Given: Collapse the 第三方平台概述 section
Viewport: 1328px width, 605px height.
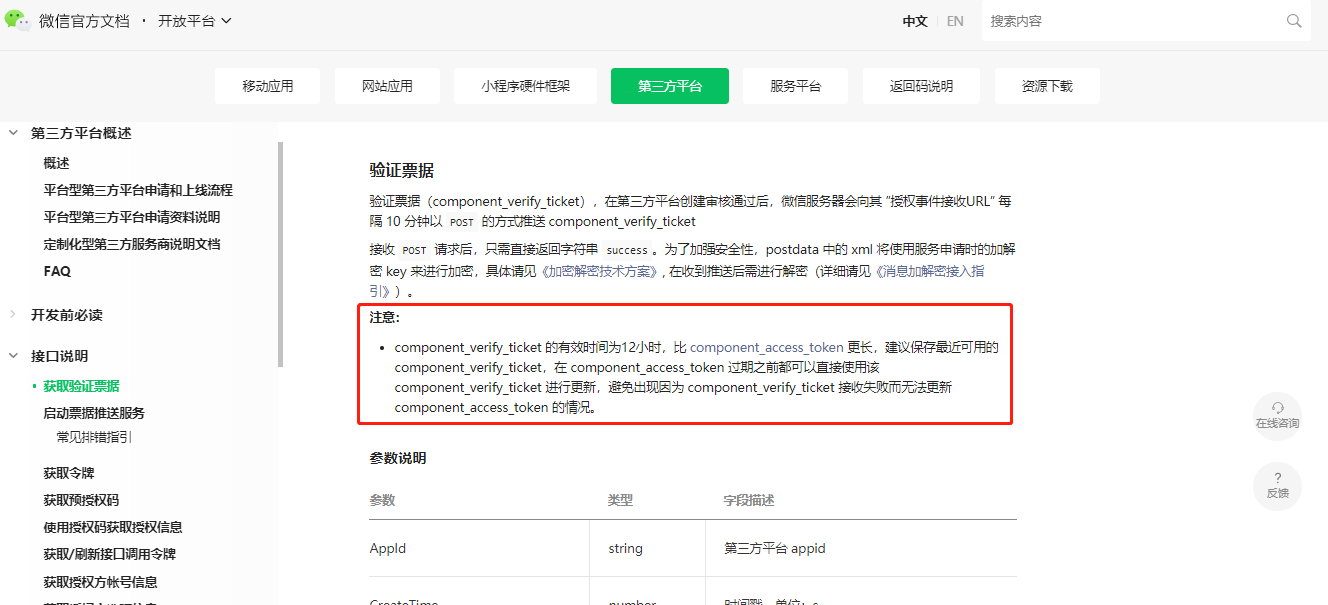Looking at the screenshot, I should [x=13, y=133].
